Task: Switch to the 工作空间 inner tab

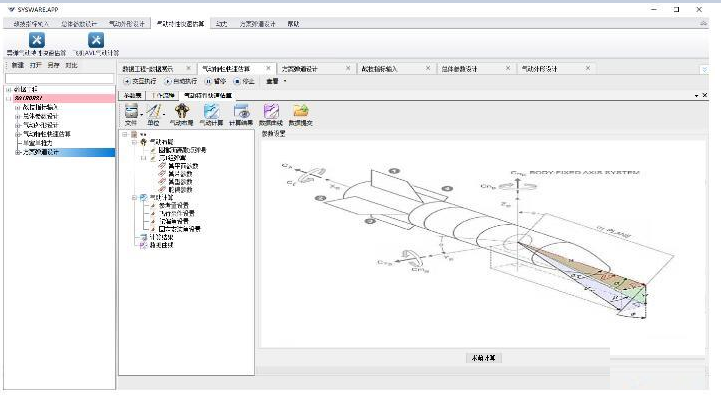Action: pos(163,95)
